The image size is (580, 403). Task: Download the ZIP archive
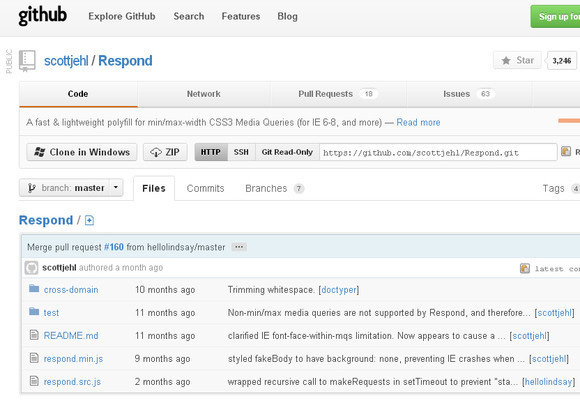pyautogui.click(x=165, y=152)
